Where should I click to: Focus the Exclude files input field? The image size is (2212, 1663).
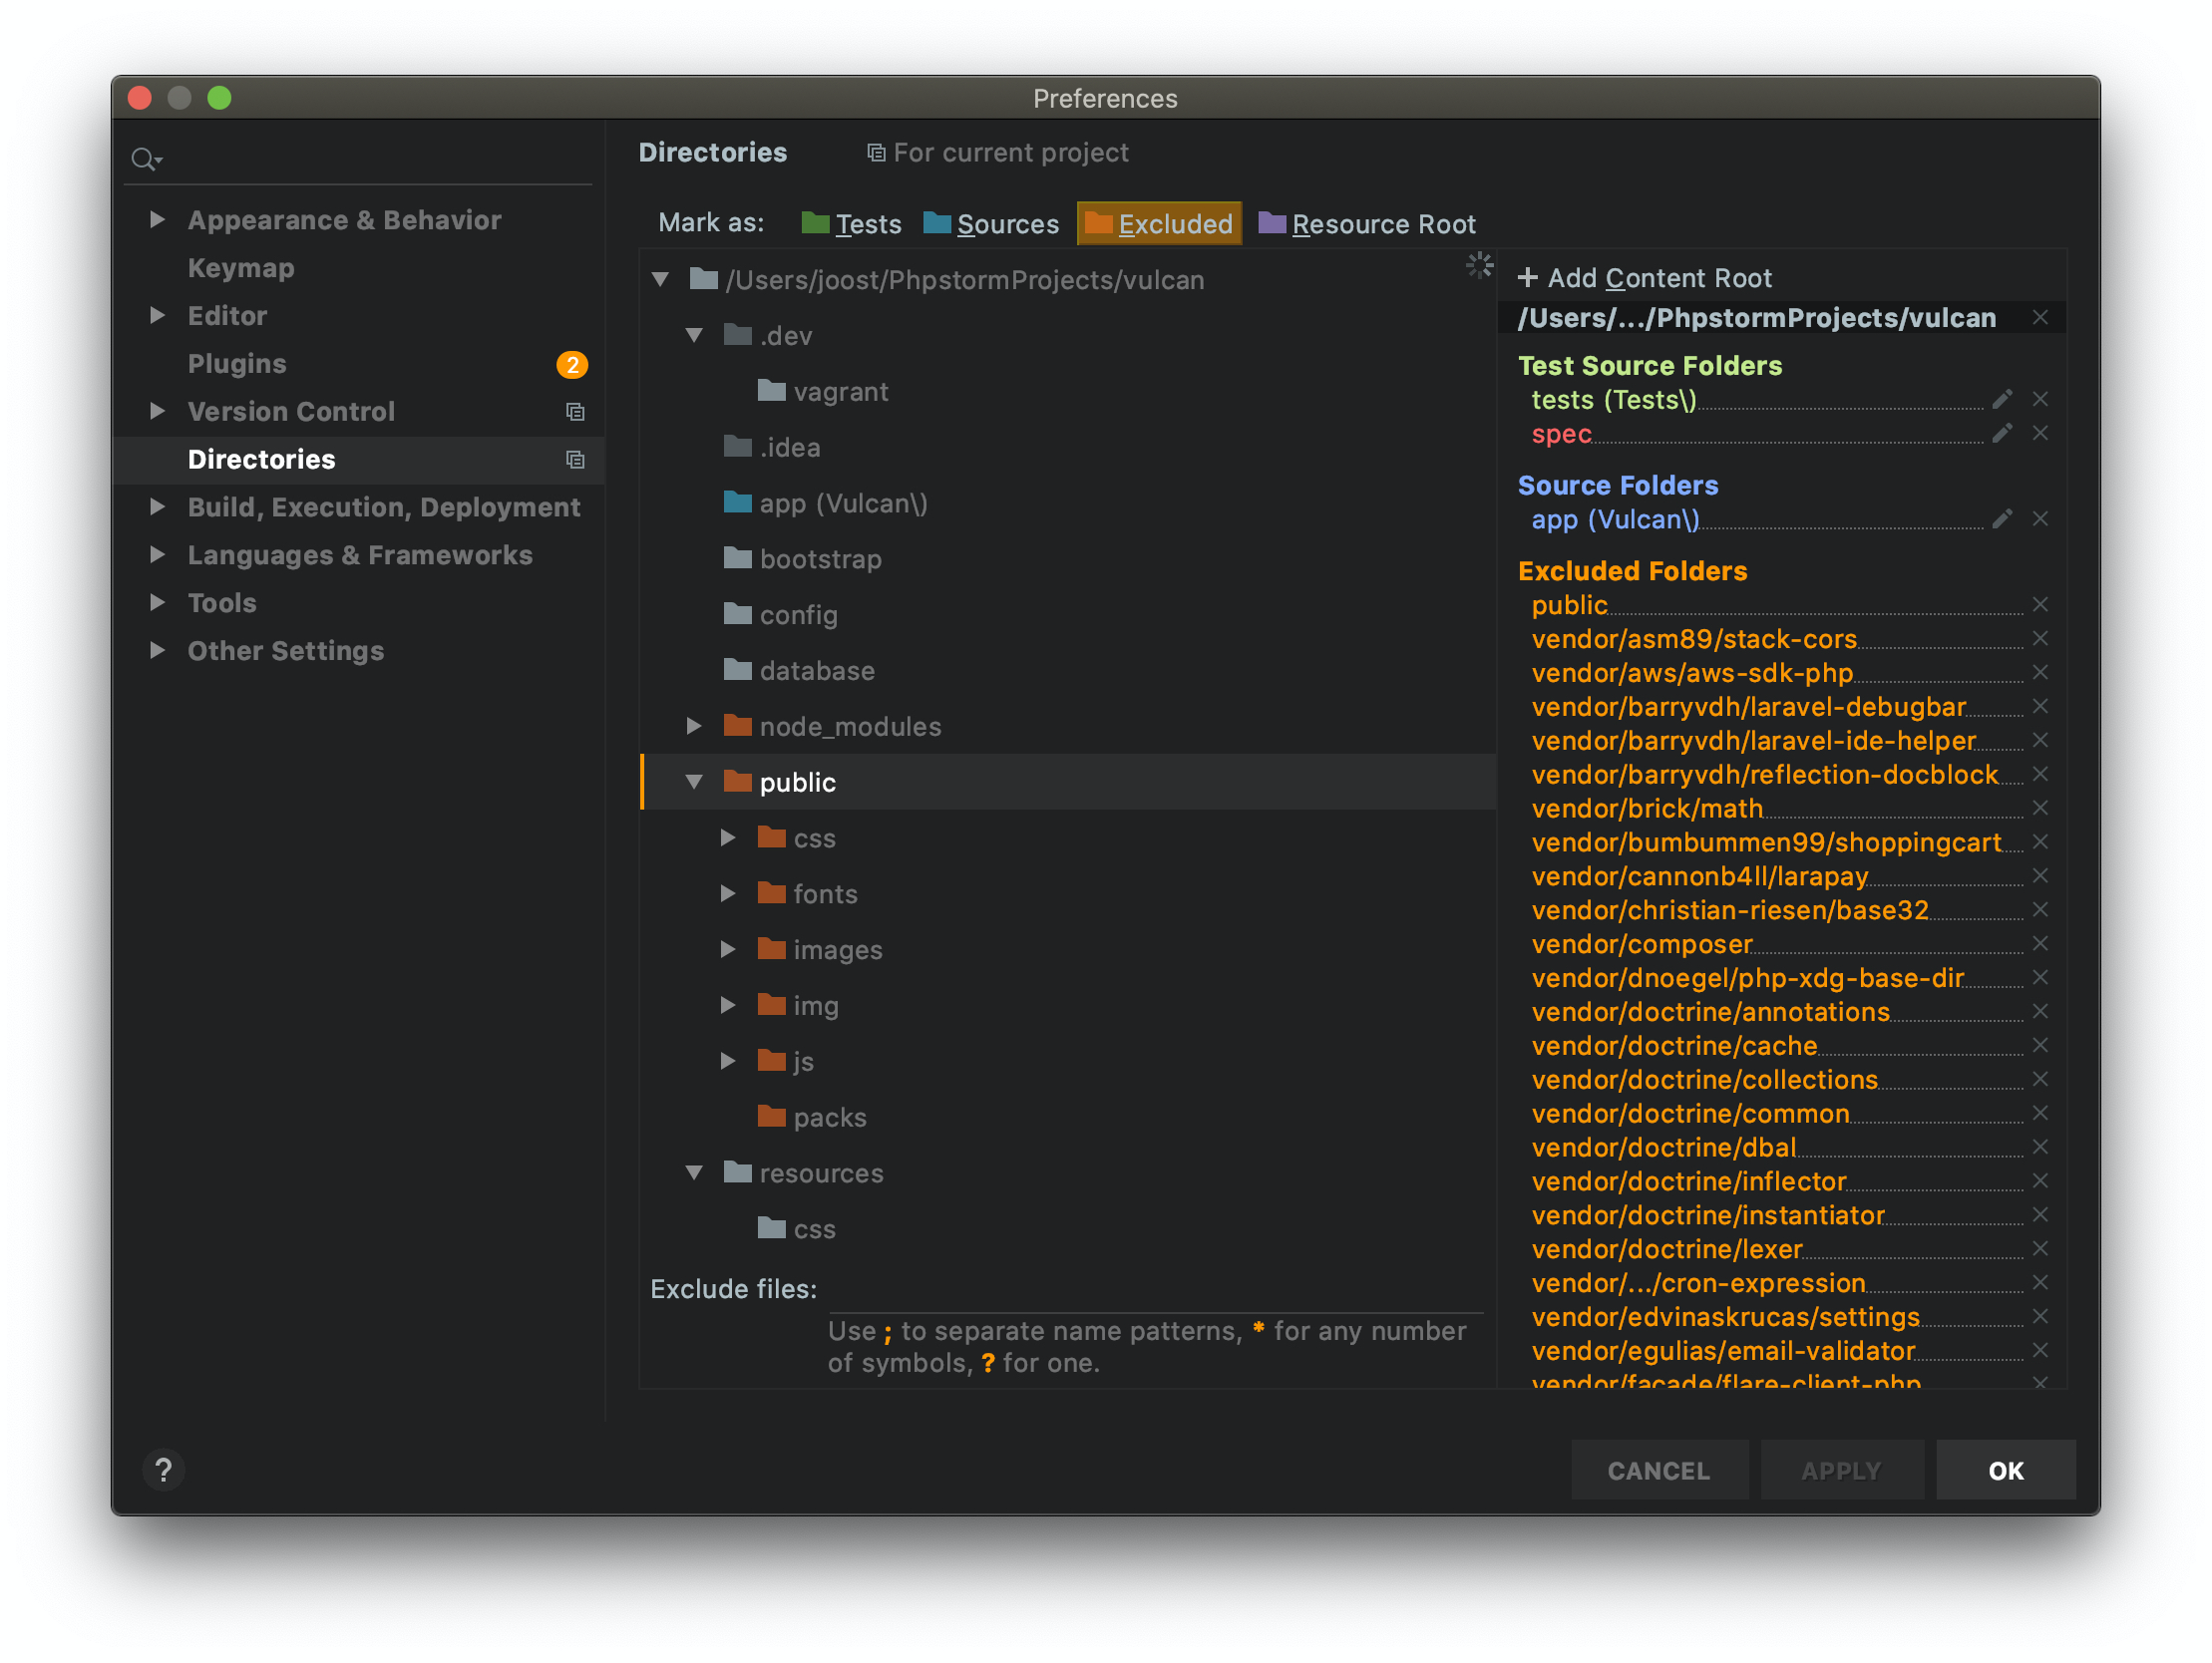[1155, 1291]
